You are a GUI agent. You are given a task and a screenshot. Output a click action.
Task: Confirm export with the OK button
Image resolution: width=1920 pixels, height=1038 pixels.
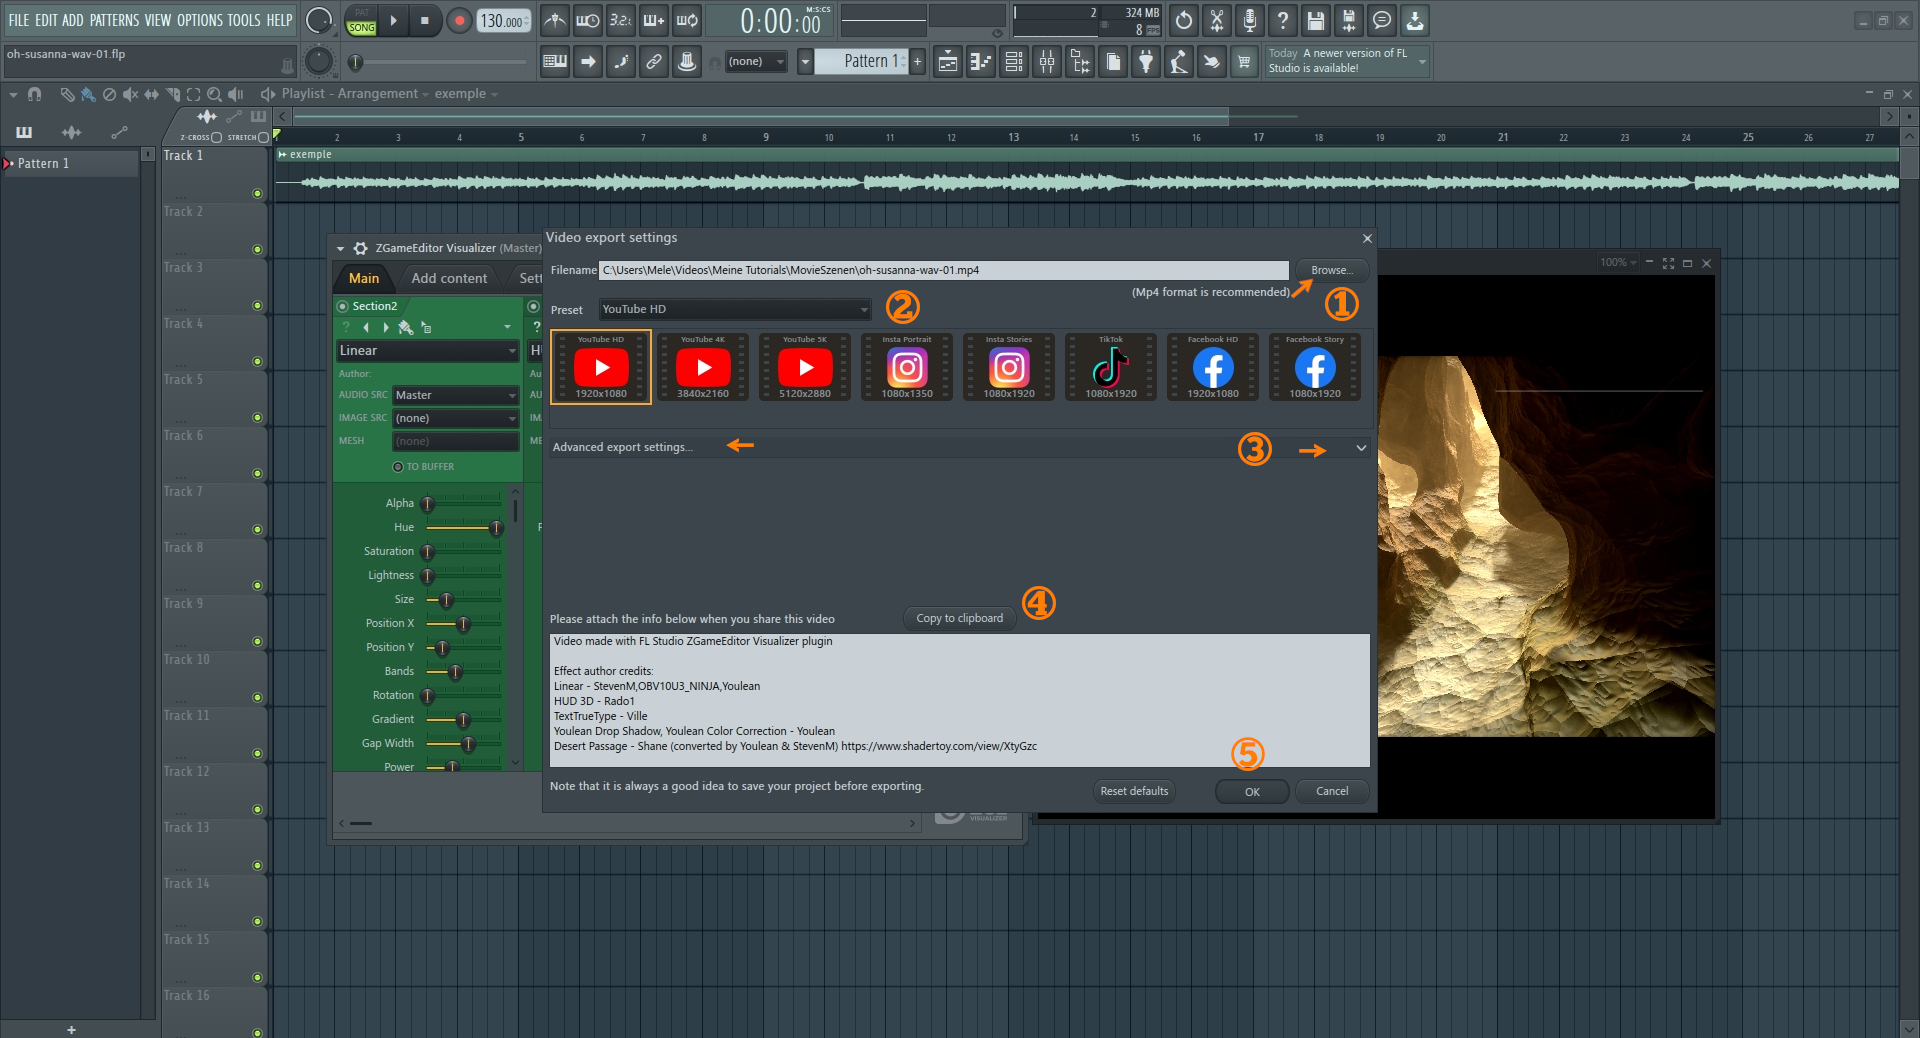click(1252, 791)
